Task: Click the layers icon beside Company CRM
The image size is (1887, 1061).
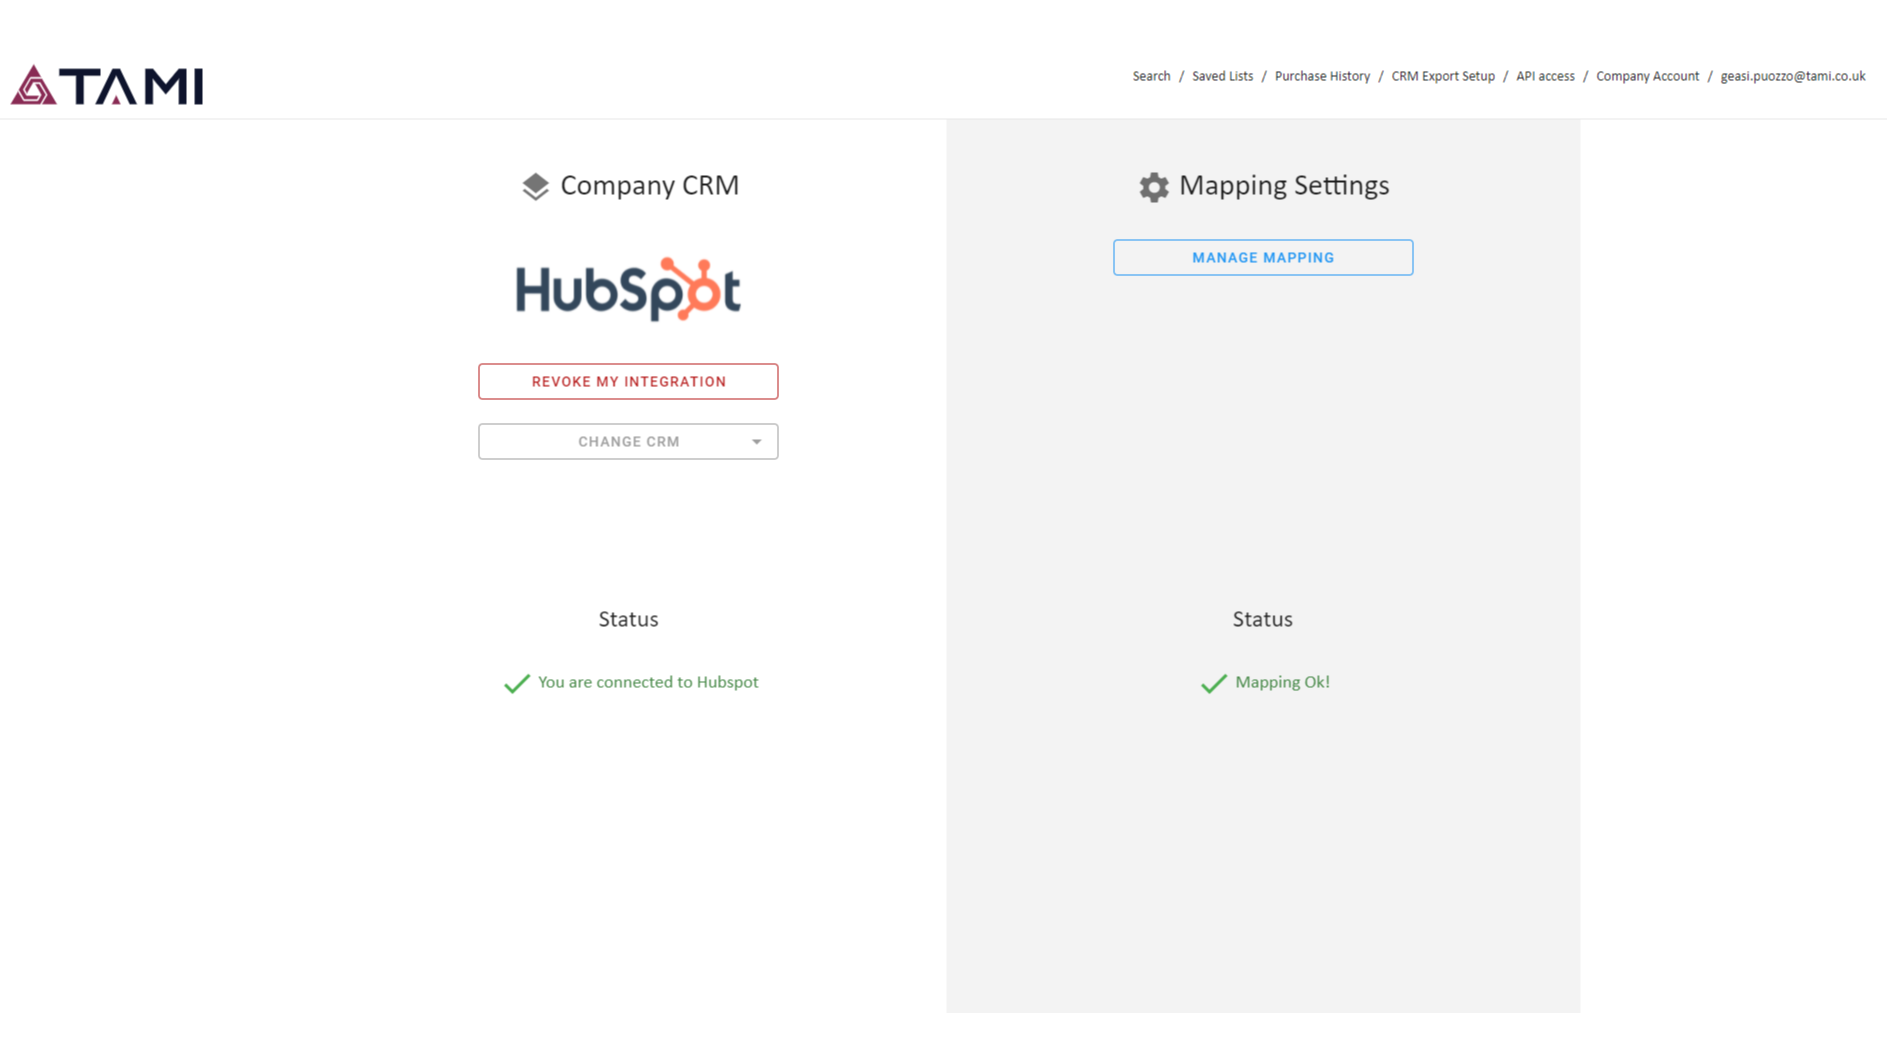Action: click(536, 186)
